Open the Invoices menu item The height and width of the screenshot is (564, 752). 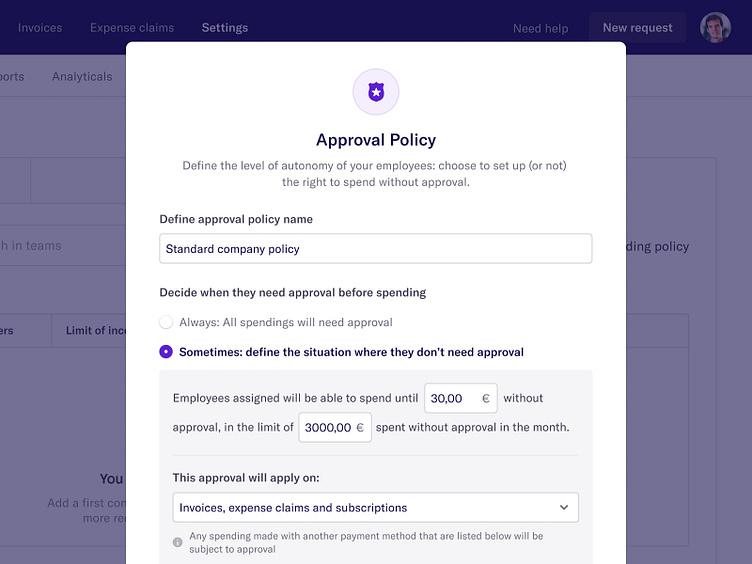point(40,28)
